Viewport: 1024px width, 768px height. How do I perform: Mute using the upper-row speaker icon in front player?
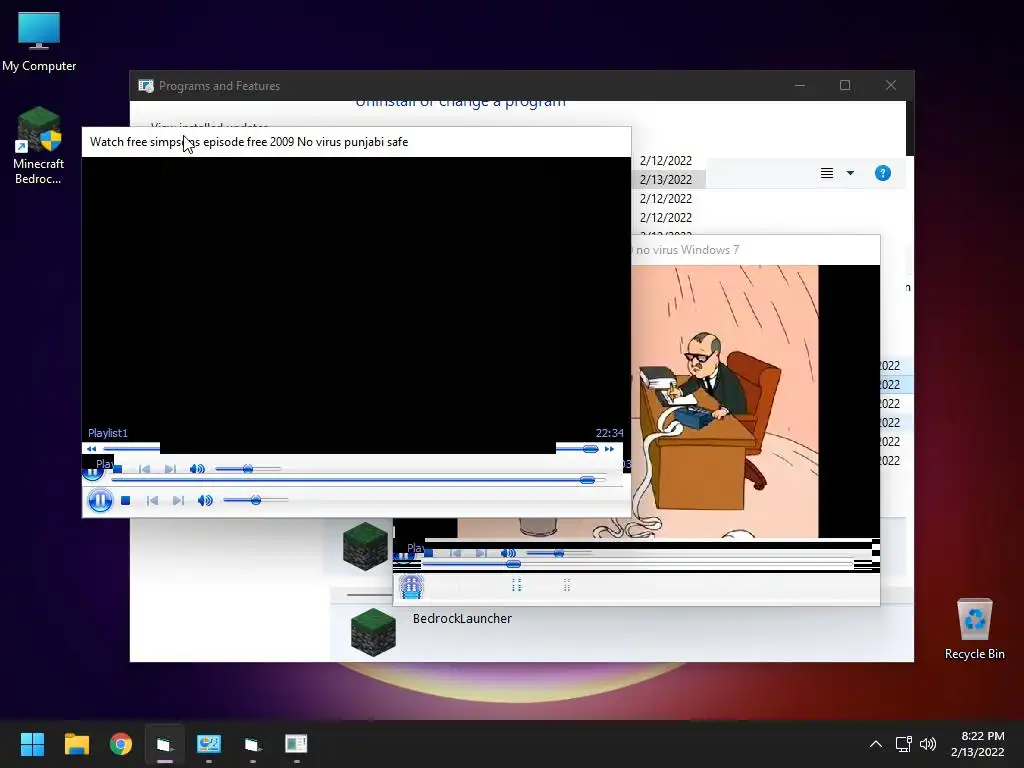197,469
